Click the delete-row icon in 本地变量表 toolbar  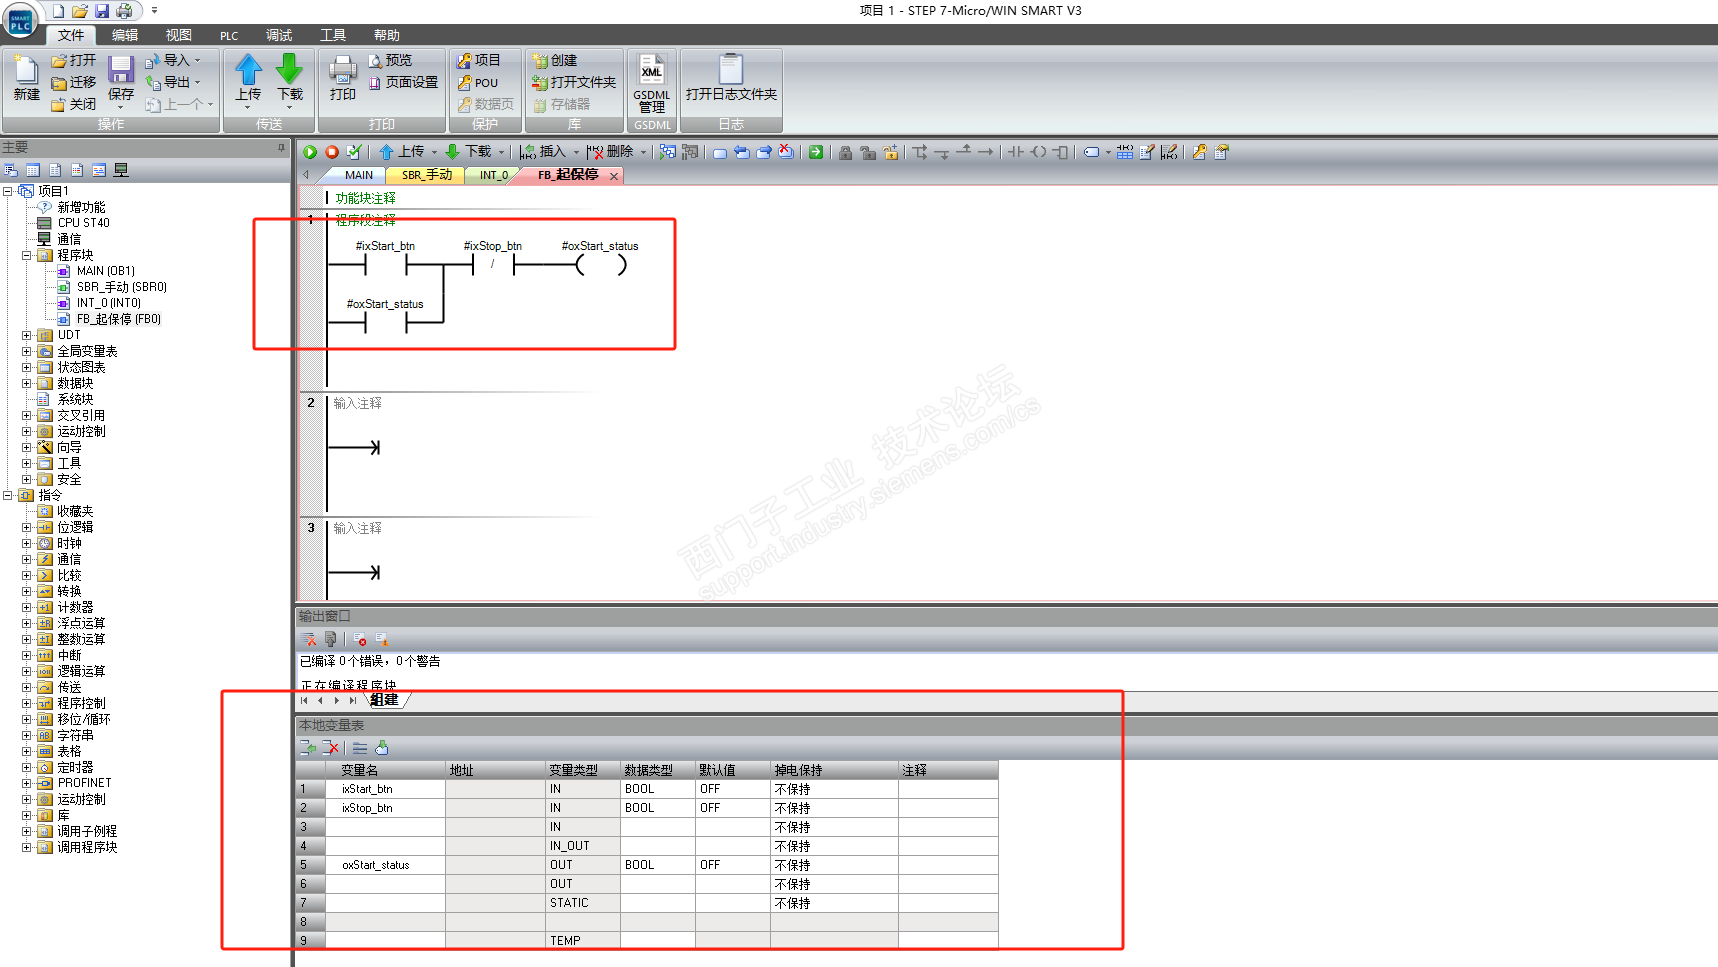[331, 748]
